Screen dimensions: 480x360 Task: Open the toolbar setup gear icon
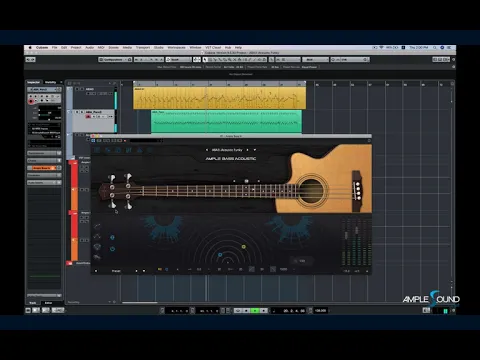453,60
